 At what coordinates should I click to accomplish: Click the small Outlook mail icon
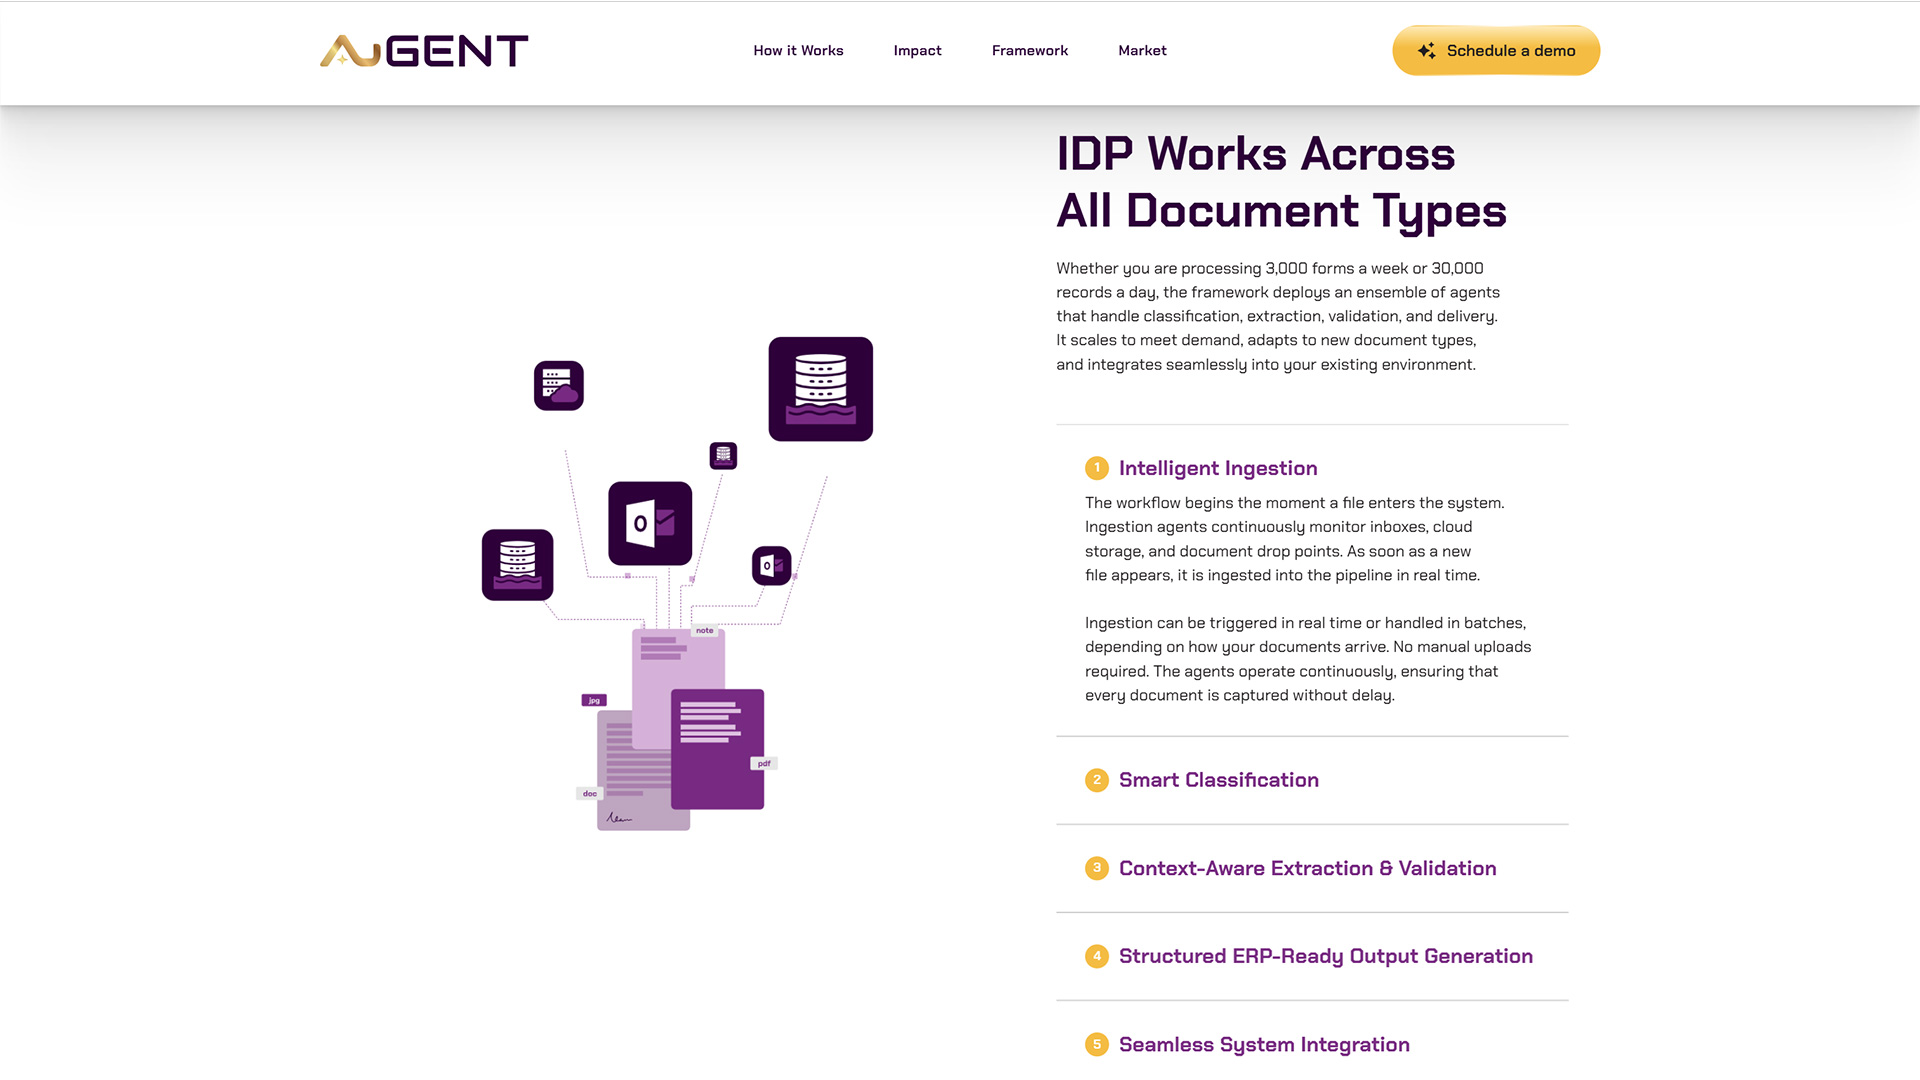[771, 566]
